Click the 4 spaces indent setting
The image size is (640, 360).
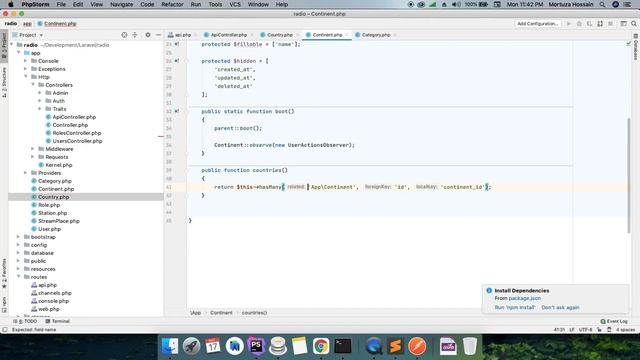tap(625, 329)
